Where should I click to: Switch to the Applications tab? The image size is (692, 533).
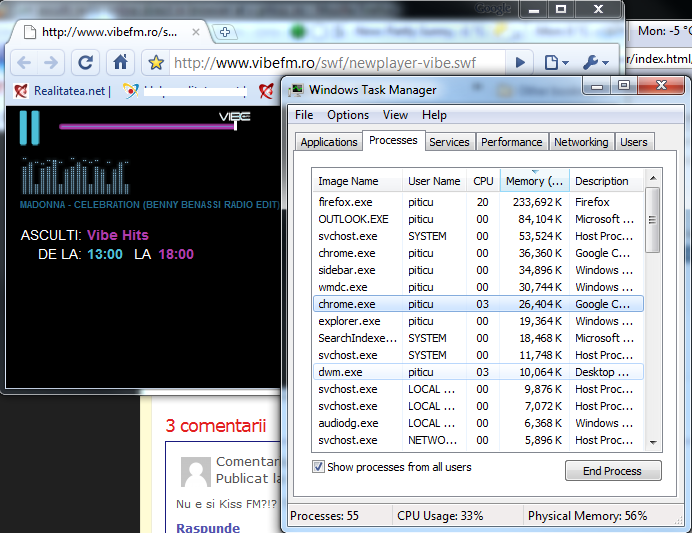click(x=329, y=142)
